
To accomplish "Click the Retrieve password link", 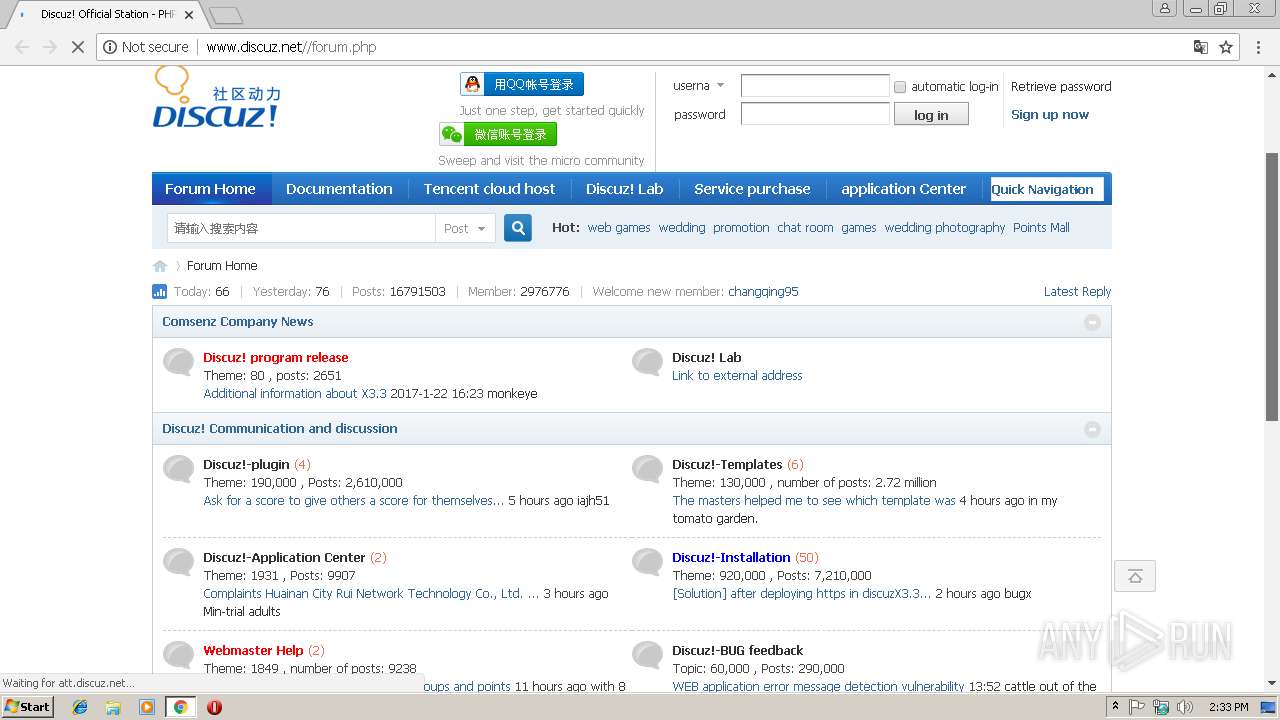I will (x=1061, y=87).
